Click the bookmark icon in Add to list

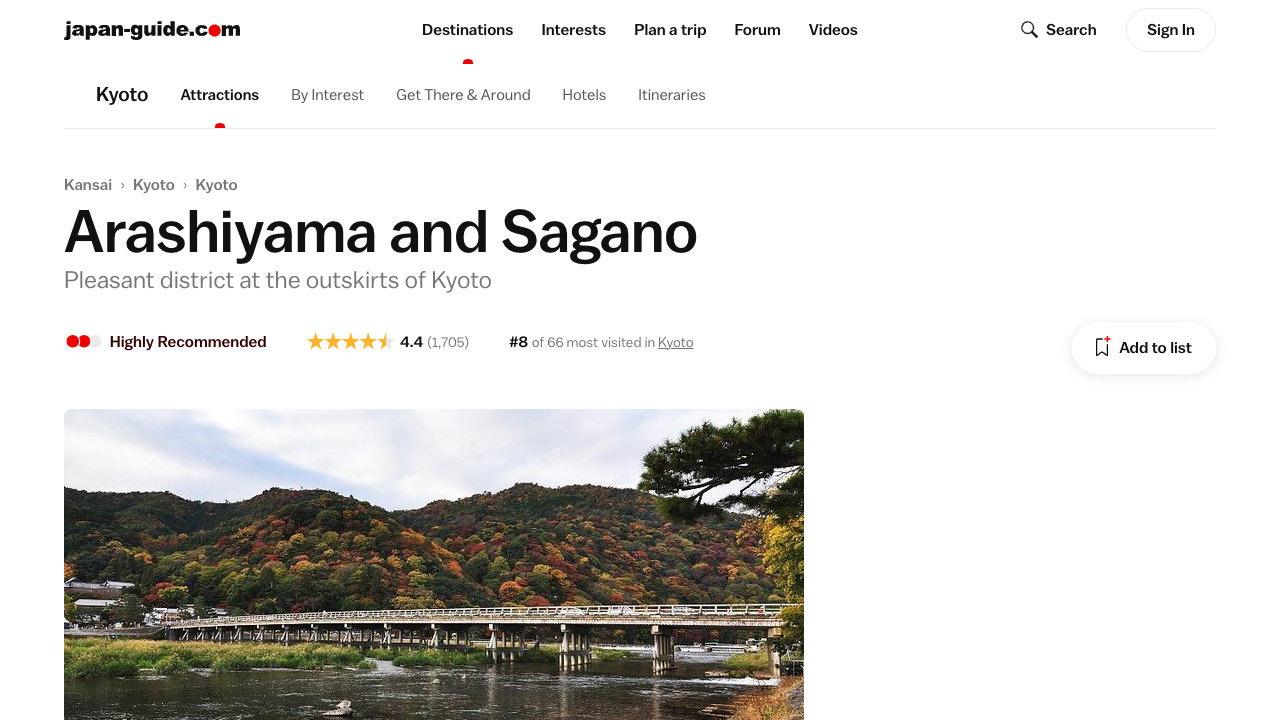[1102, 347]
